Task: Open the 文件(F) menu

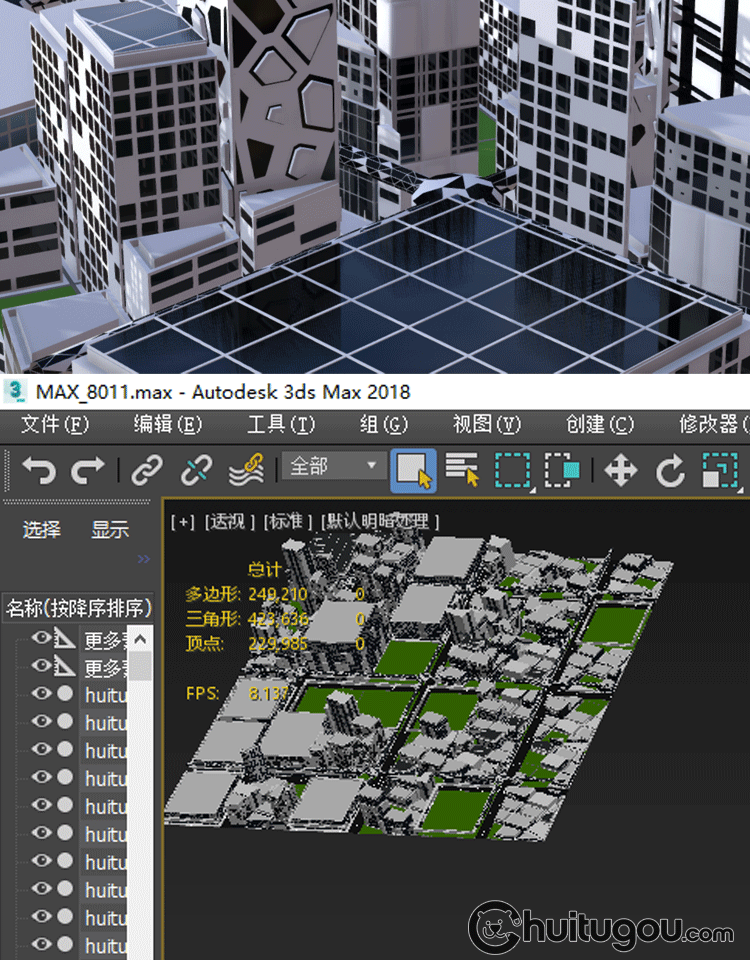Action: (55, 425)
